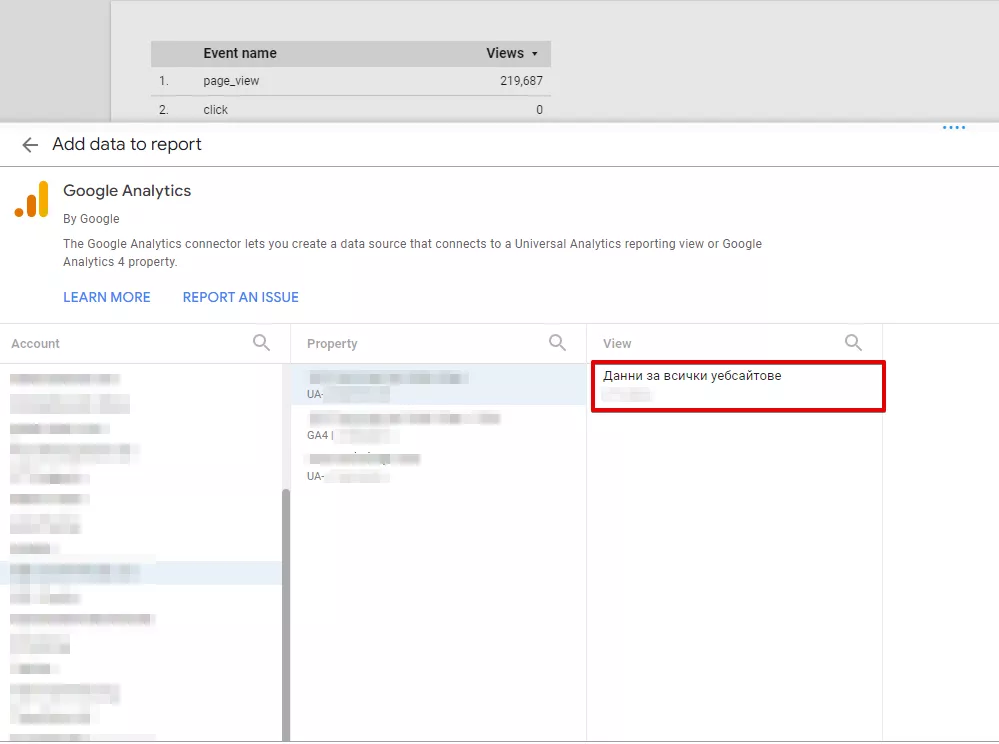
Task: Open search in the Account column
Action: point(261,343)
